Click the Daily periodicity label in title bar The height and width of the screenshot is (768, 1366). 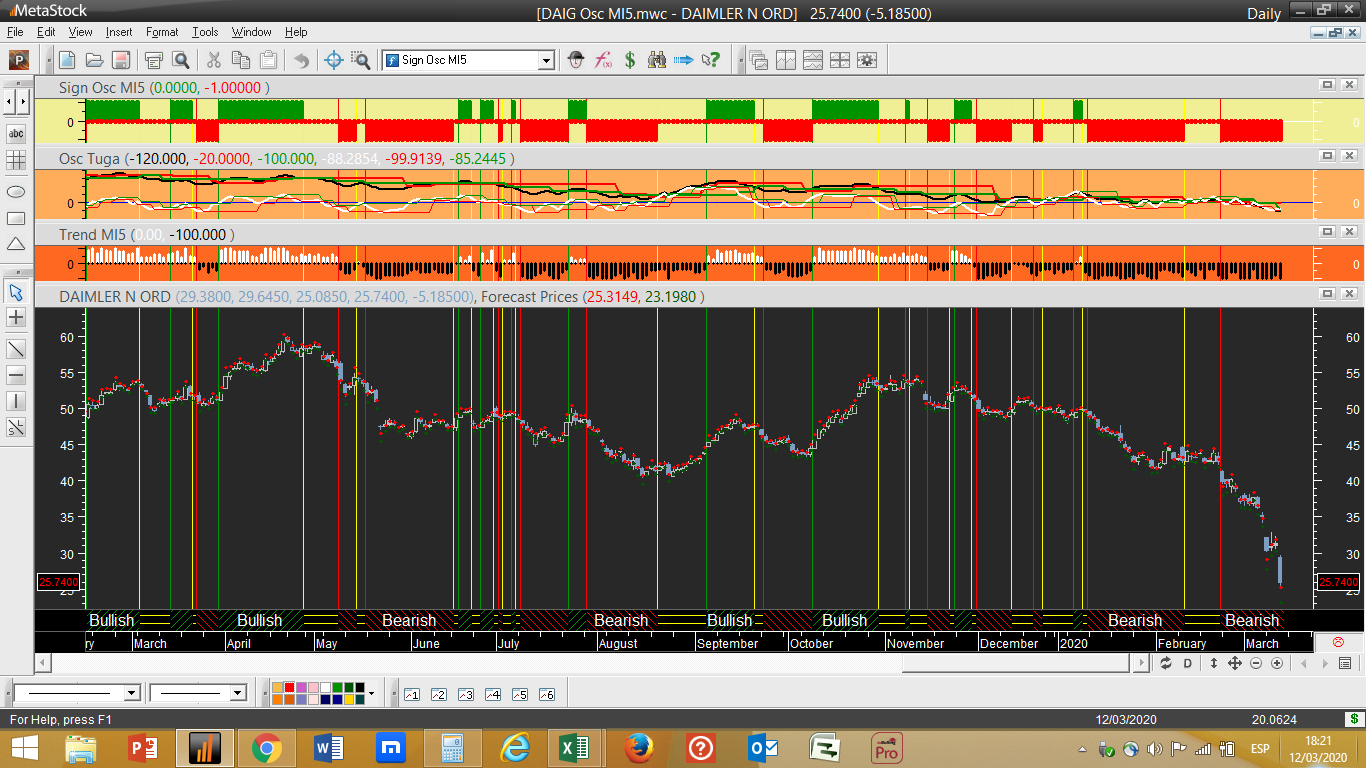coord(1263,13)
